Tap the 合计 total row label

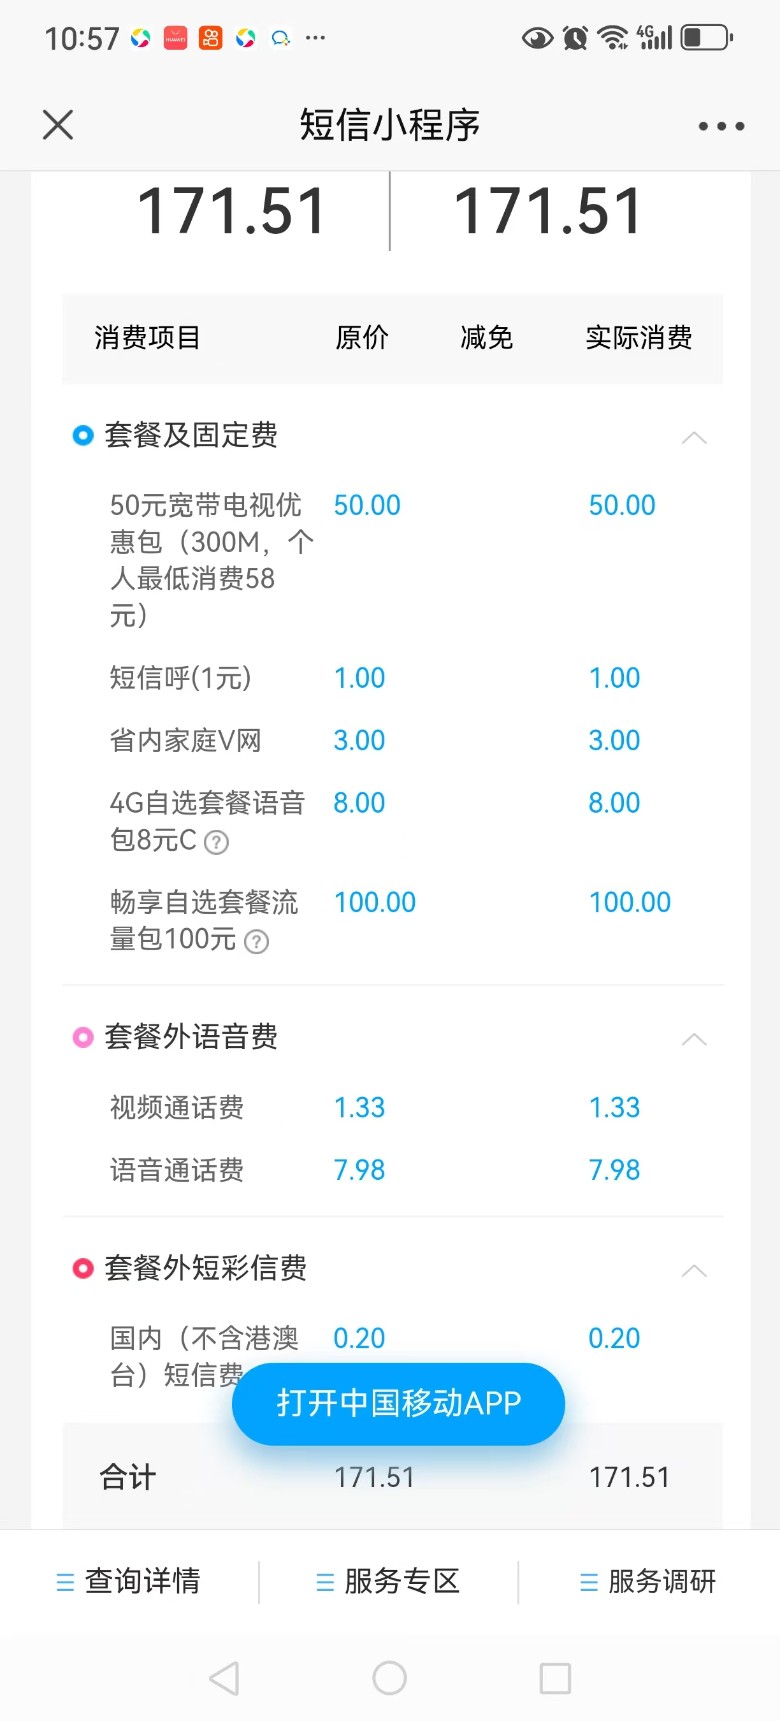[128, 1477]
